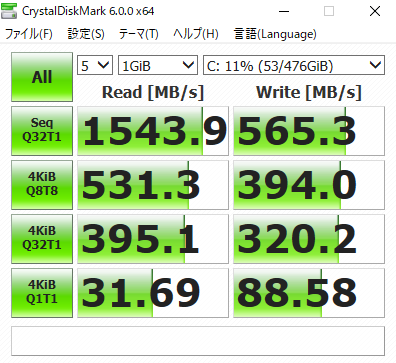Click the Seq read result 1543.9
396x363 pixels.
pos(153,131)
